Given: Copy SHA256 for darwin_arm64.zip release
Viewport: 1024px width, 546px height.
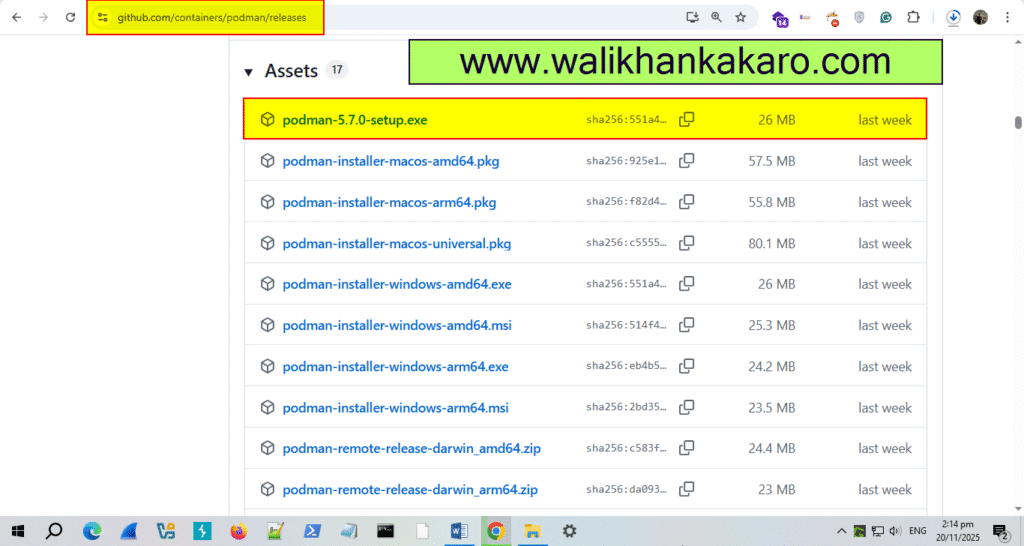Looking at the screenshot, I should (x=686, y=489).
